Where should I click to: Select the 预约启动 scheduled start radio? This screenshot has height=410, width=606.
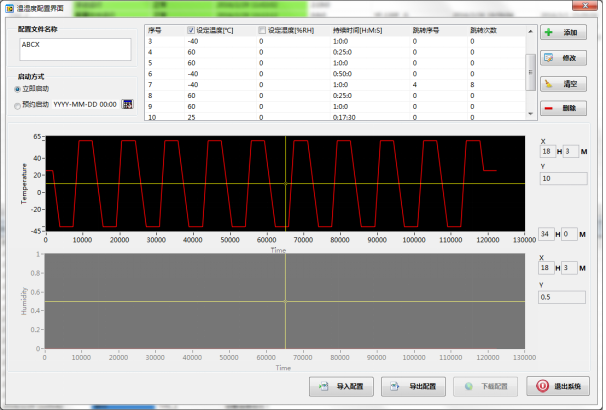(x=18, y=104)
